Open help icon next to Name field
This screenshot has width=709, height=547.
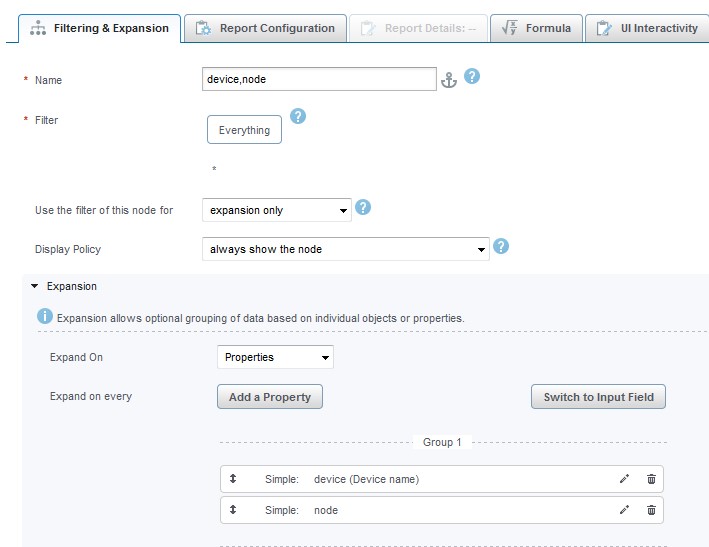coord(472,77)
